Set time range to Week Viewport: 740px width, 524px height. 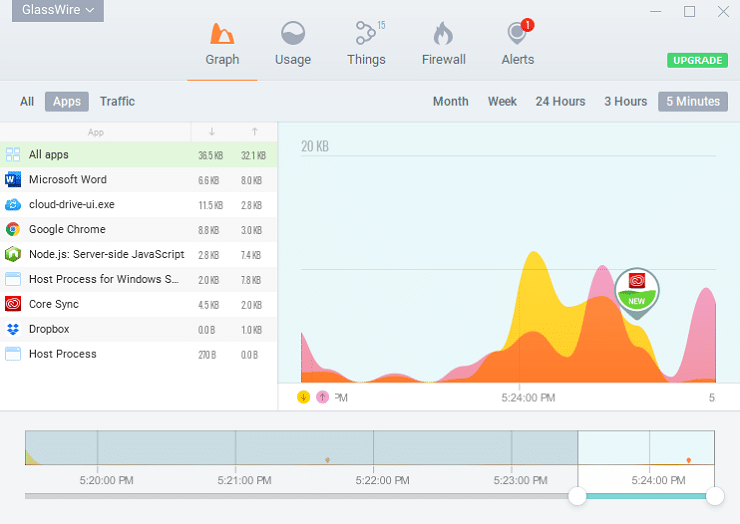502,101
